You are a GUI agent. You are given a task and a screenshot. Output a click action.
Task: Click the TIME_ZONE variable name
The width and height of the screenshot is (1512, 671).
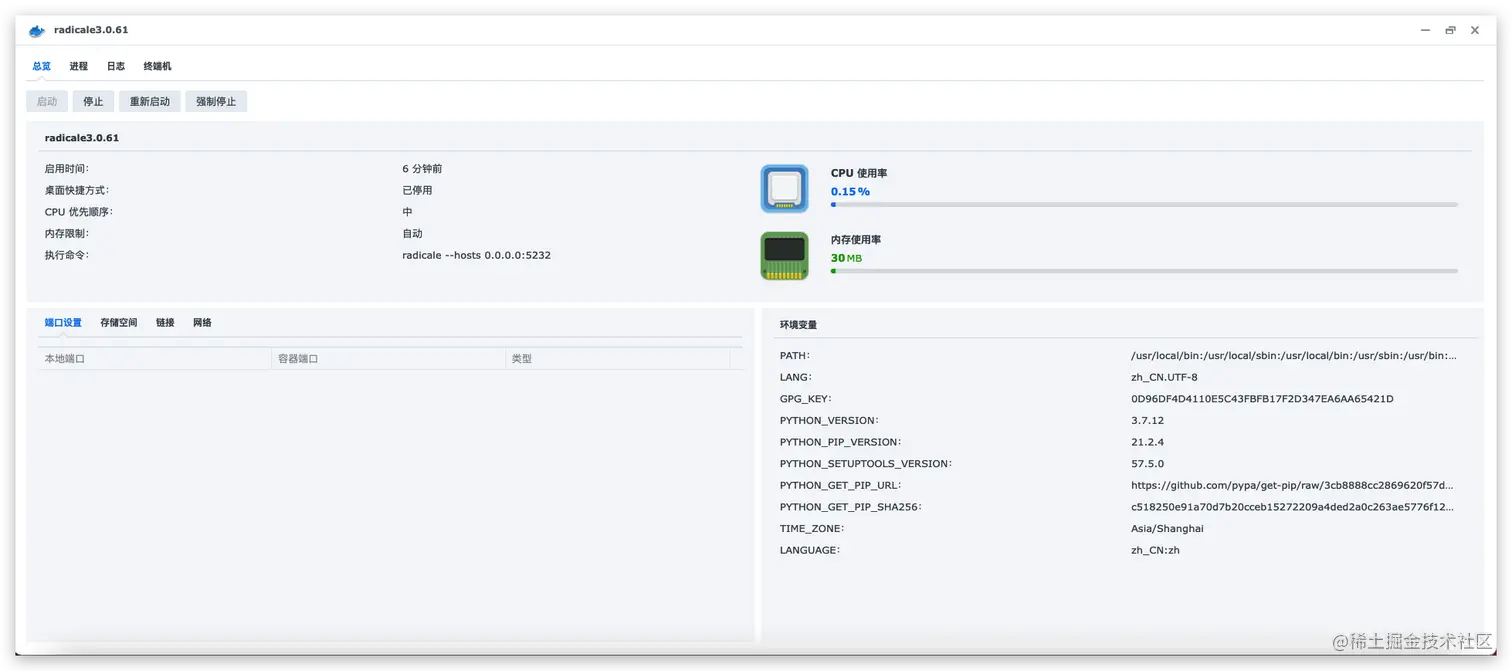click(x=812, y=528)
